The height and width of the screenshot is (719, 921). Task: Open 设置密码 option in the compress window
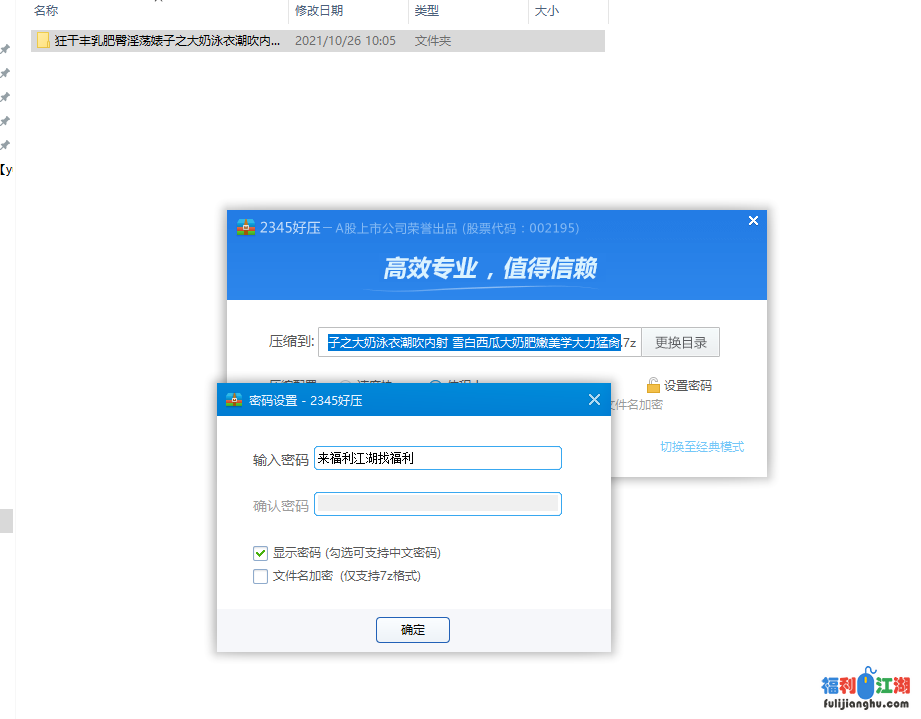688,386
